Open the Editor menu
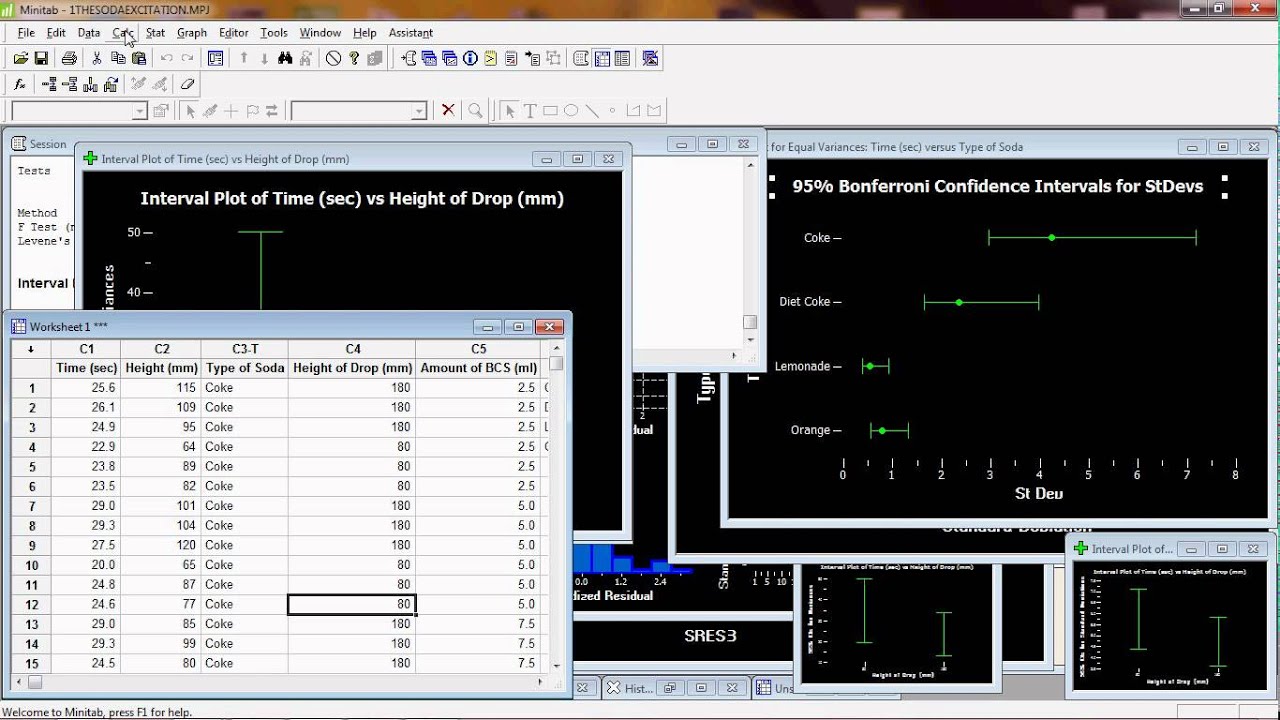 tap(234, 33)
